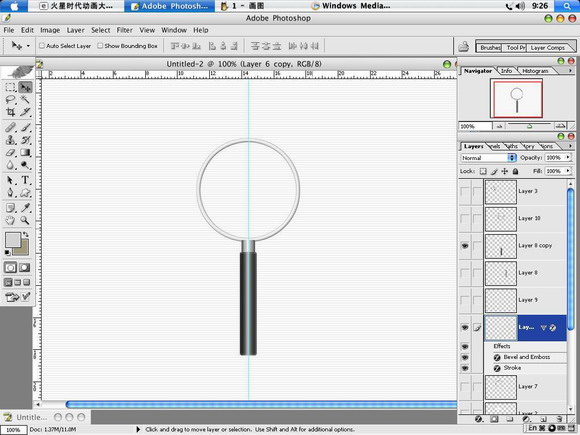Select the Custom Shape tool
The width and height of the screenshot is (580, 435).
click(x=25, y=193)
